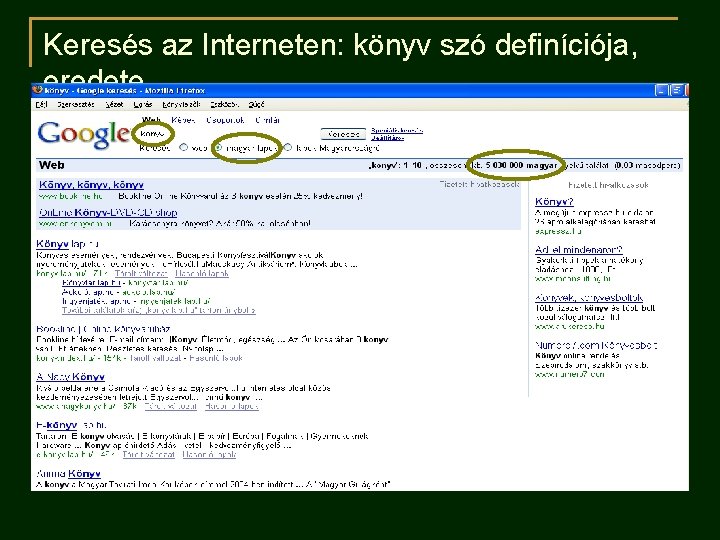Open the Online Könyv-DVD-CD shop ad link
The width and height of the screenshot is (720, 540).
click(x=108, y=213)
